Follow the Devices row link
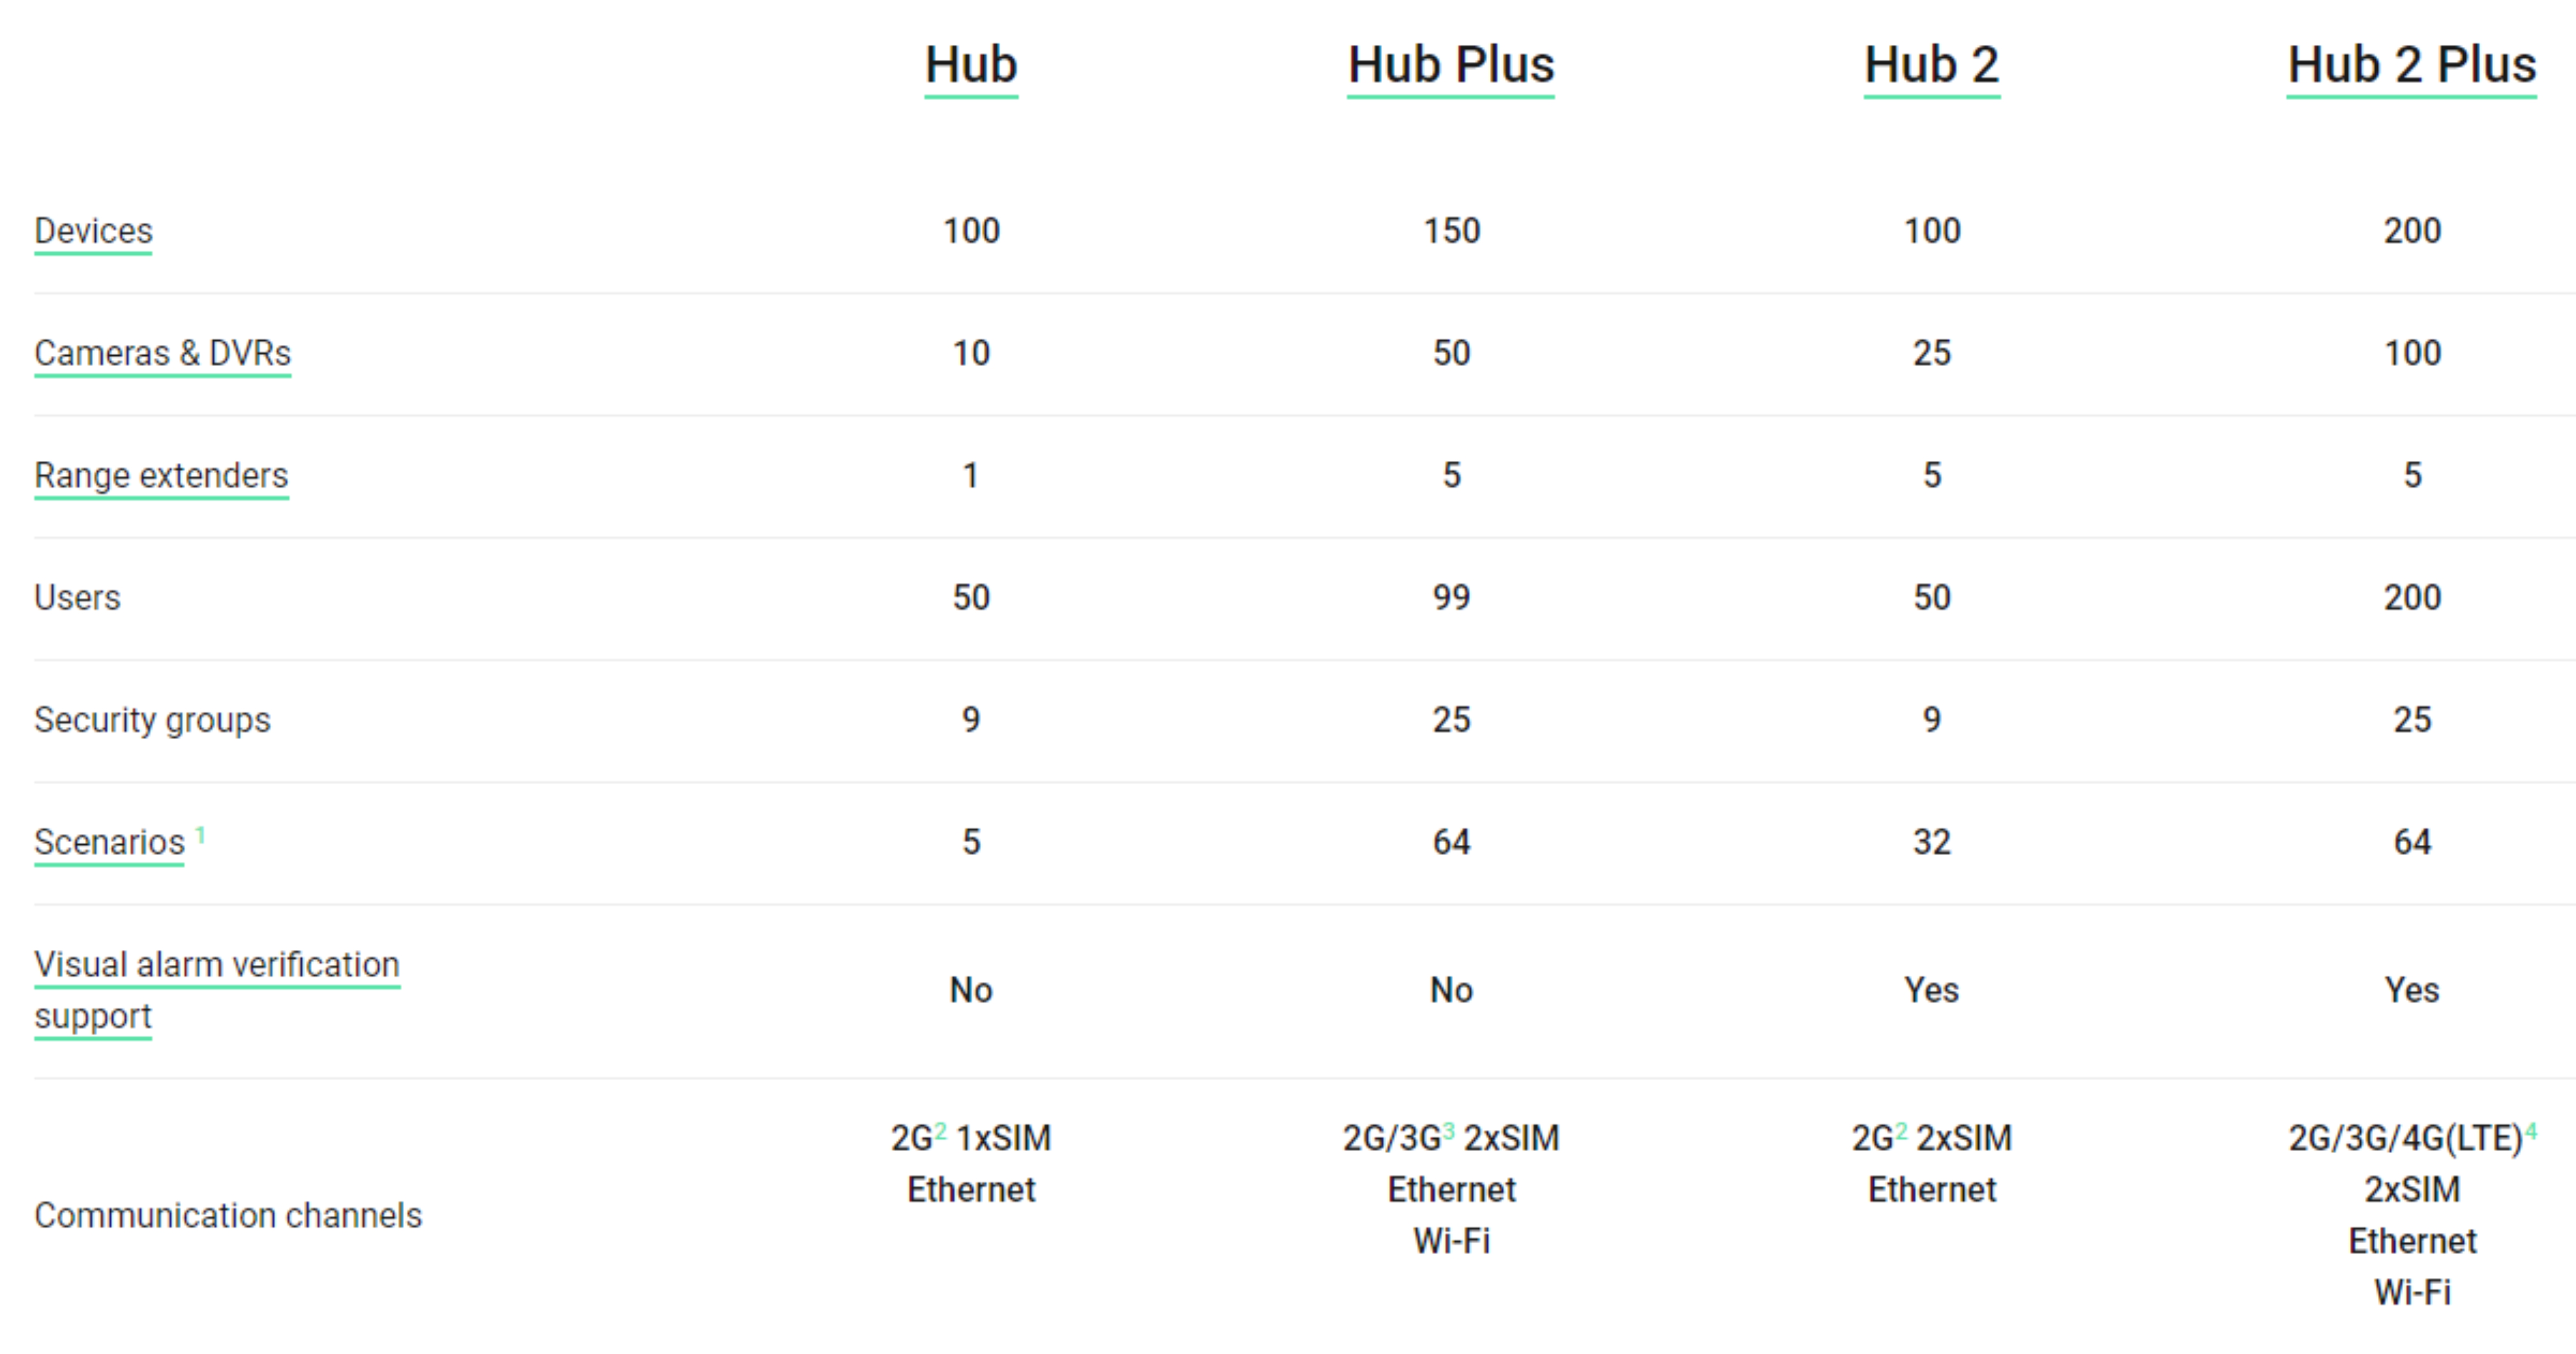This screenshot has height=1354, width=2576. click(x=93, y=232)
